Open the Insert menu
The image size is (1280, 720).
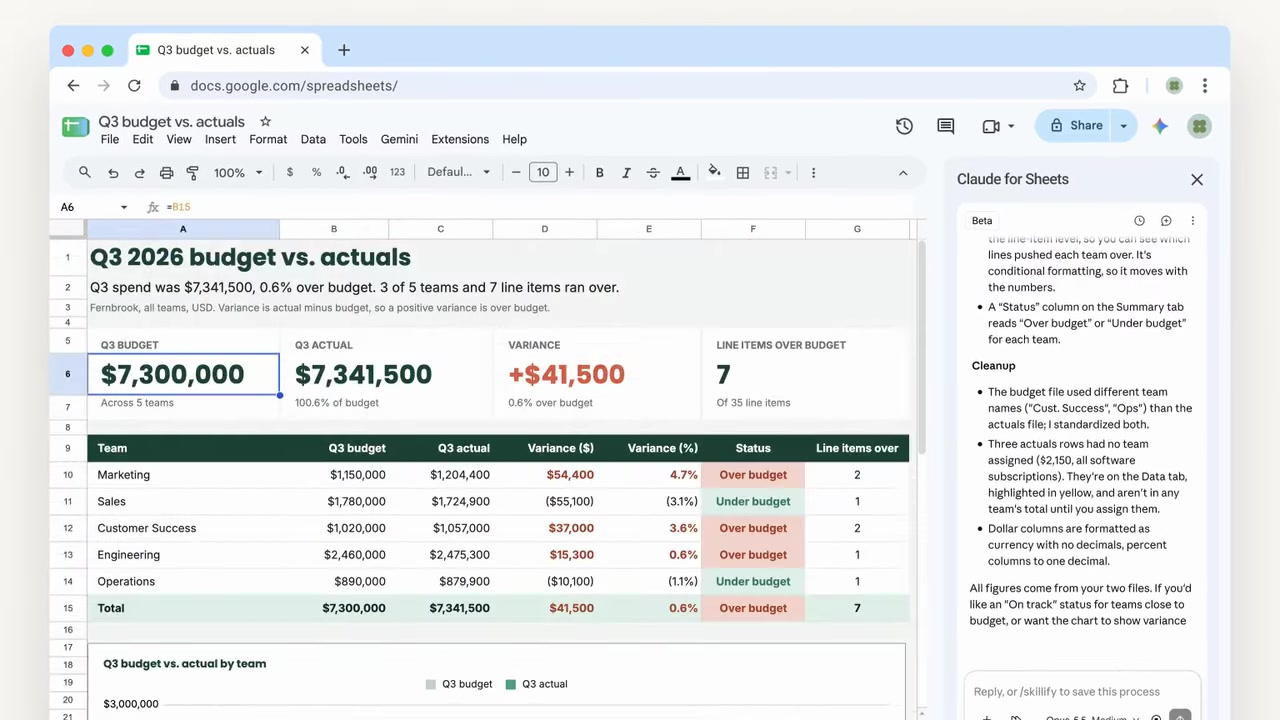tap(220, 139)
